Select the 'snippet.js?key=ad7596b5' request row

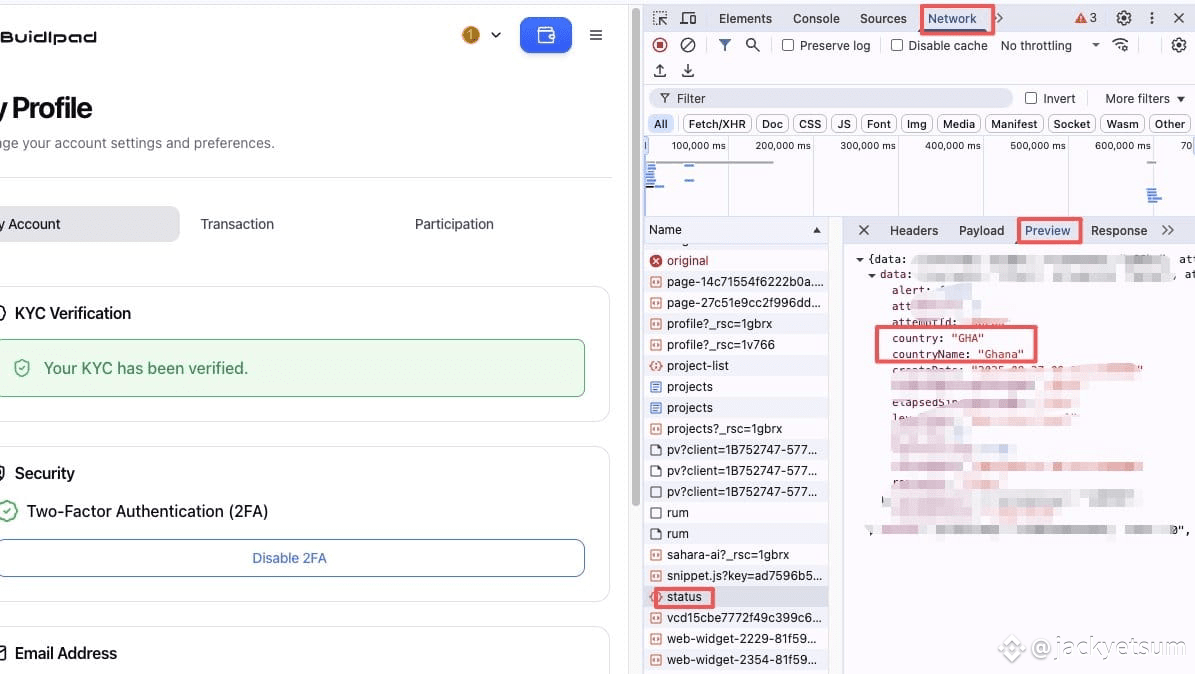[x=736, y=576]
